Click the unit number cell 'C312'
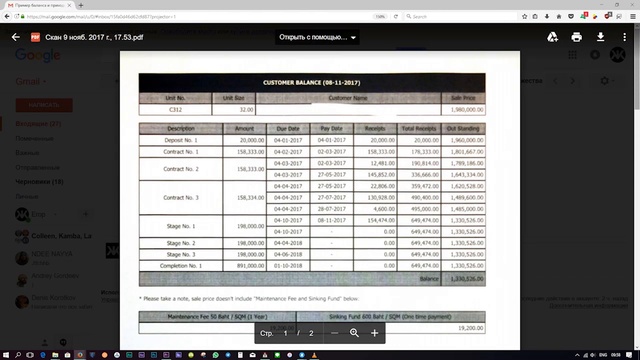The height and width of the screenshot is (360, 640). coord(176,109)
